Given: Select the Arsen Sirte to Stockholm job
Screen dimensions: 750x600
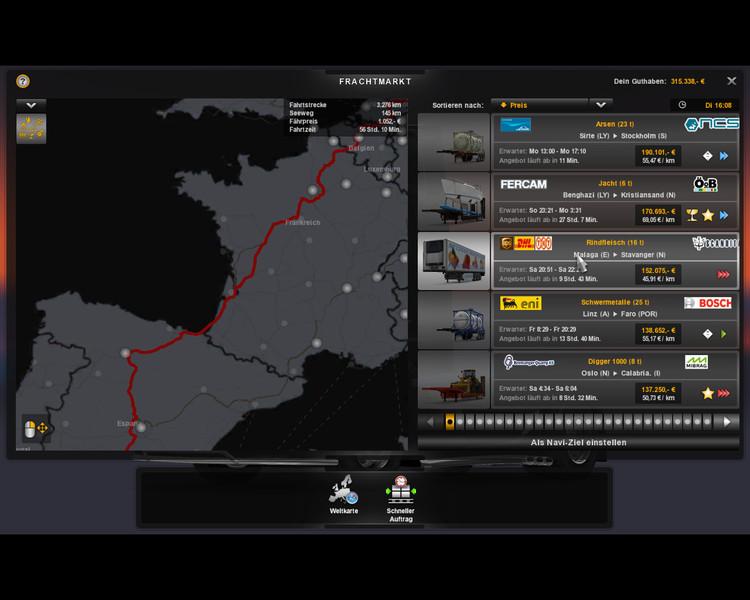Looking at the screenshot, I should tap(614, 142).
